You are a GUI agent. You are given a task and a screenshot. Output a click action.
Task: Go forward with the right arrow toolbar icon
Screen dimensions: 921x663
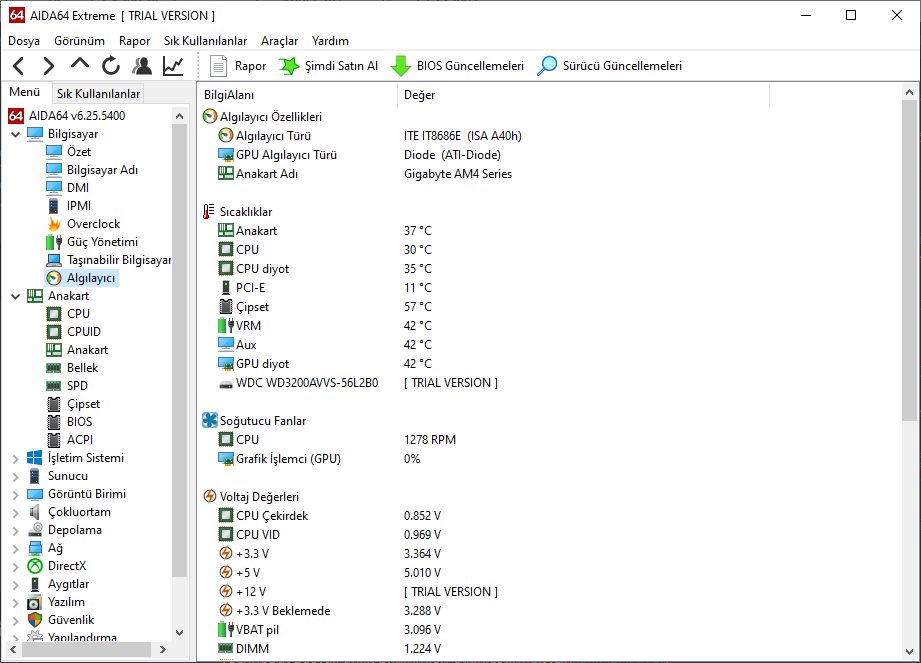point(49,66)
